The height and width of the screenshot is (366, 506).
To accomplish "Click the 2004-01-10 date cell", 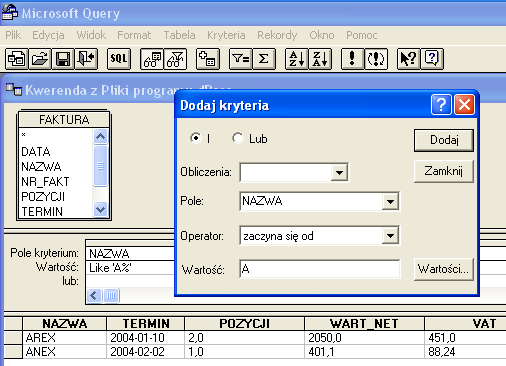I will [x=146, y=338].
